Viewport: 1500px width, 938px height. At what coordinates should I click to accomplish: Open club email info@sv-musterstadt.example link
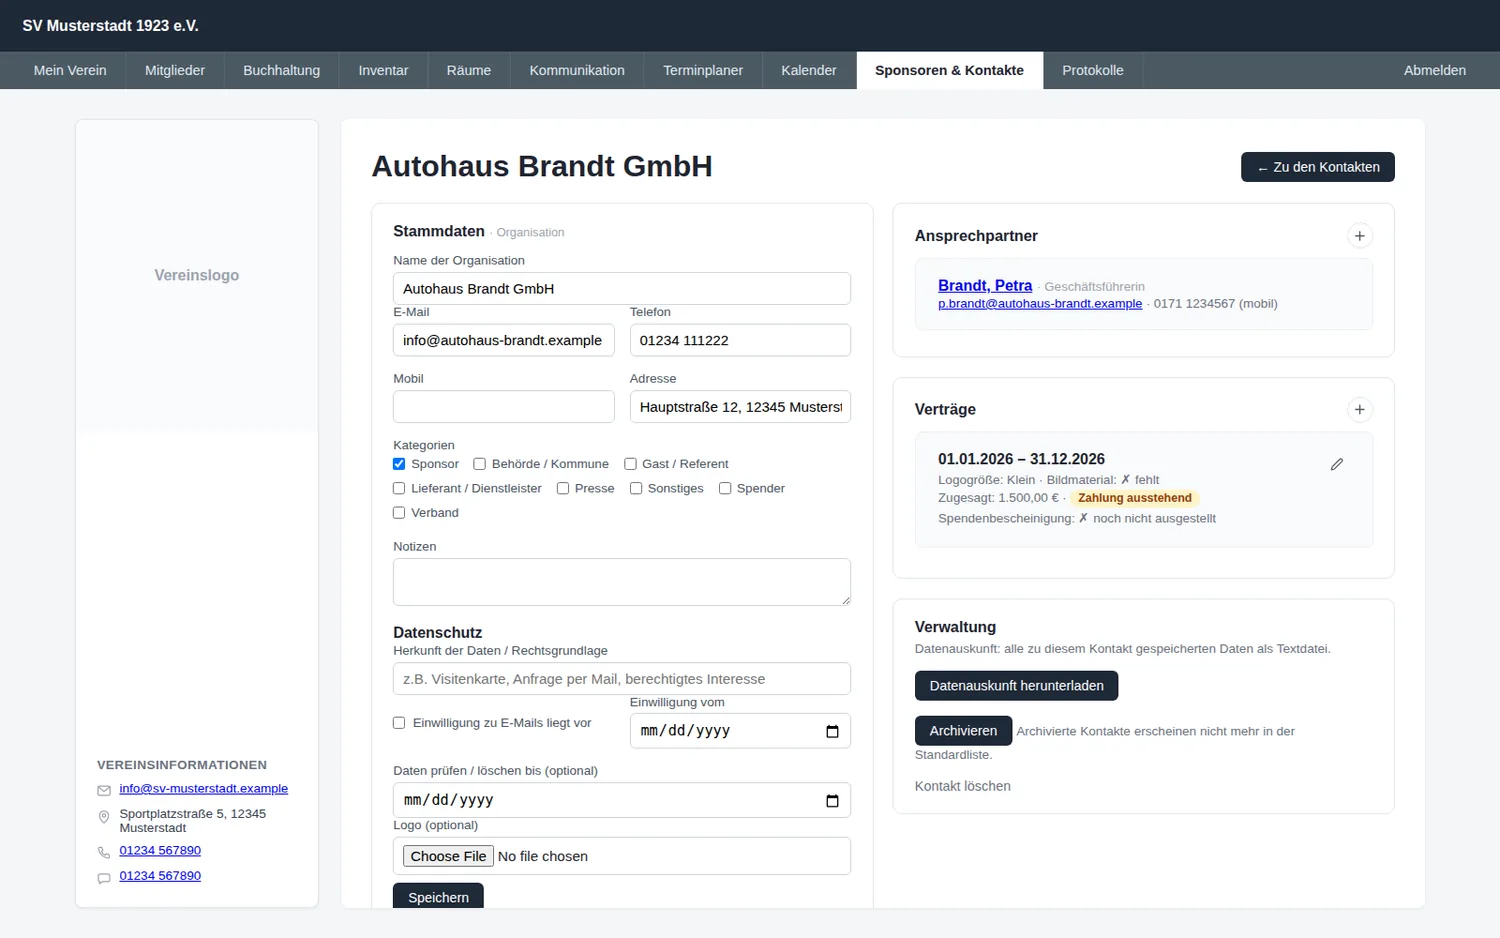pos(204,789)
